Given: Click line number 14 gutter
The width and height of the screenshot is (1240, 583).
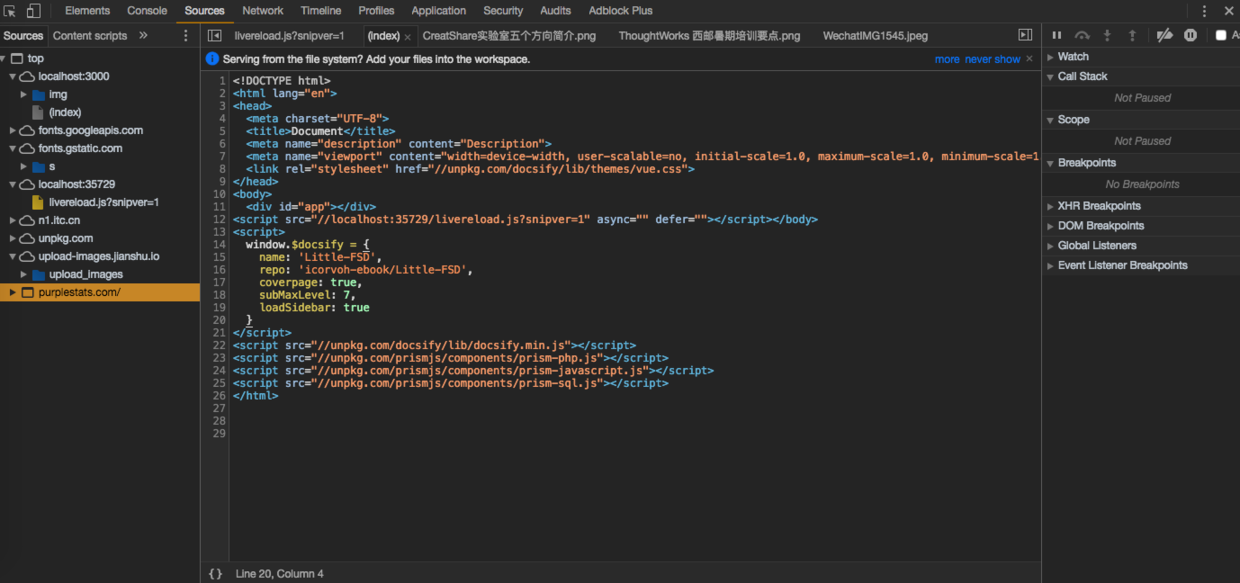Looking at the screenshot, I should tap(219, 244).
